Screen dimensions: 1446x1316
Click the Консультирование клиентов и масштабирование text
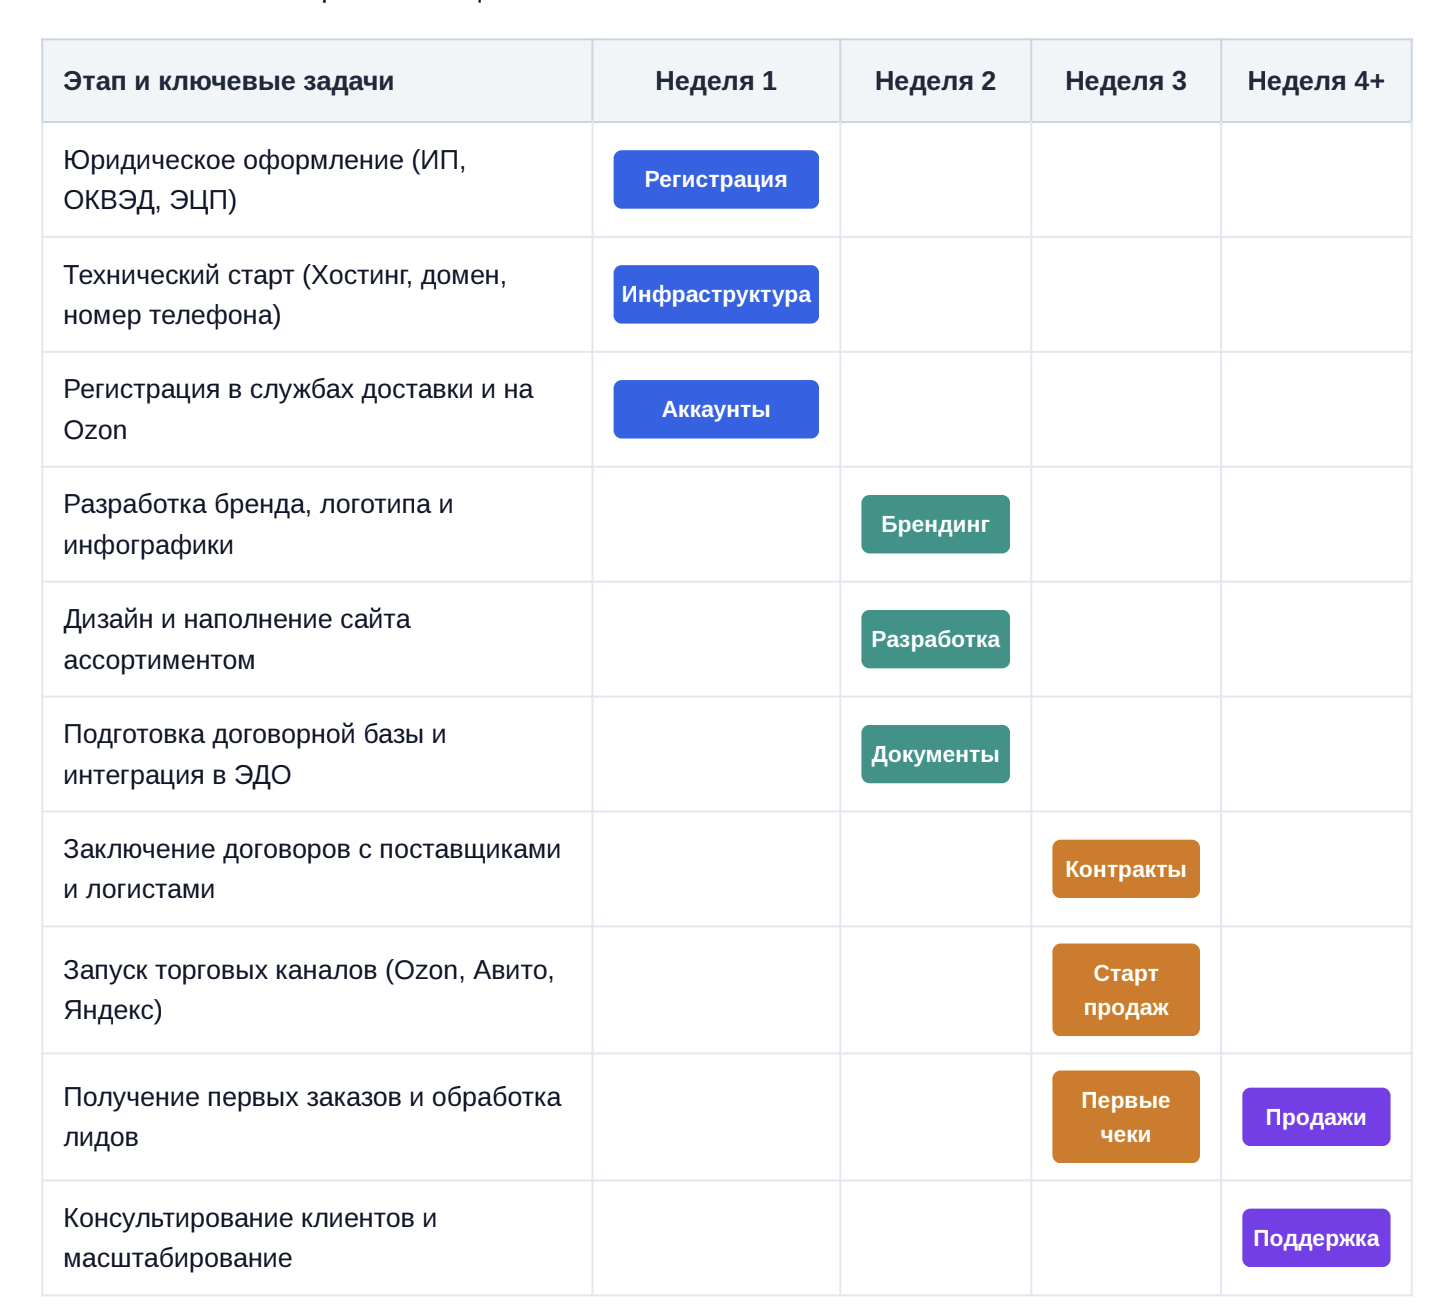250,1239
